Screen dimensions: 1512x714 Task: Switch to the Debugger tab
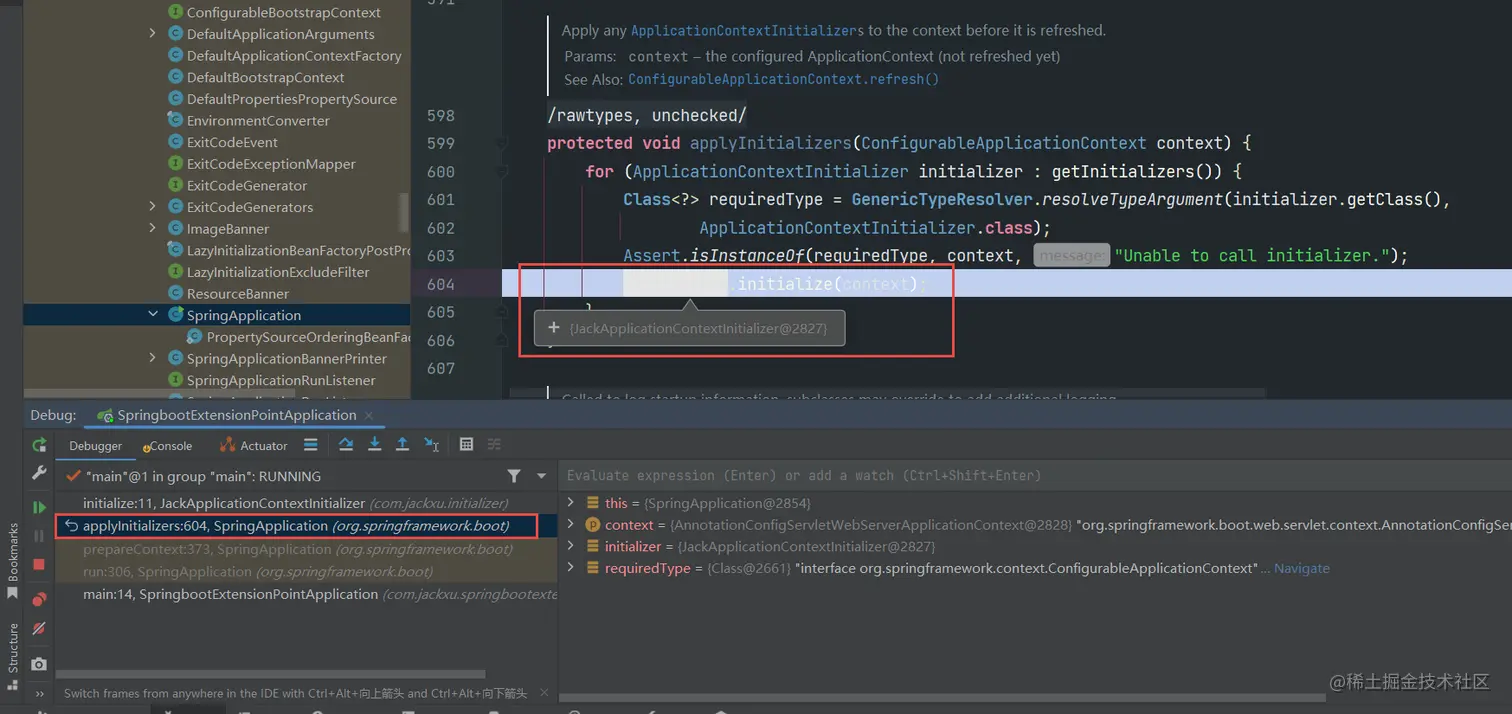[95, 446]
